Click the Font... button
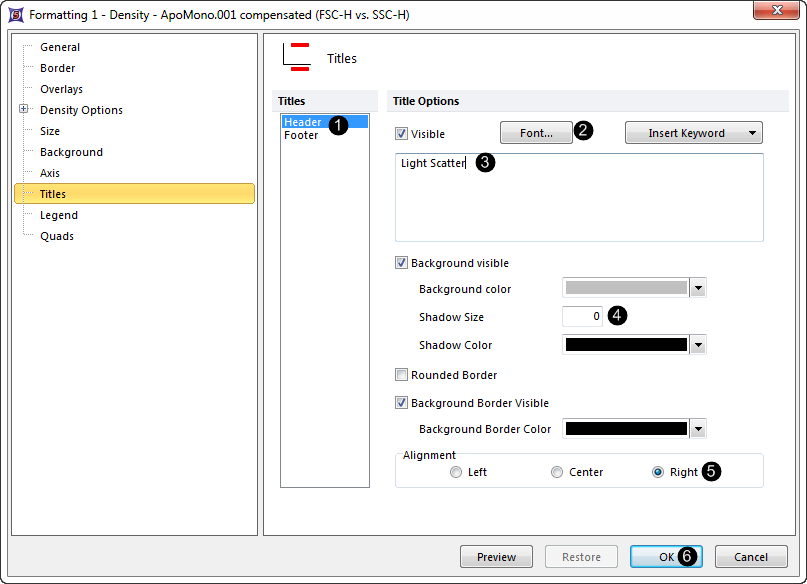This screenshot has width=807, height=584. point(536,133)
